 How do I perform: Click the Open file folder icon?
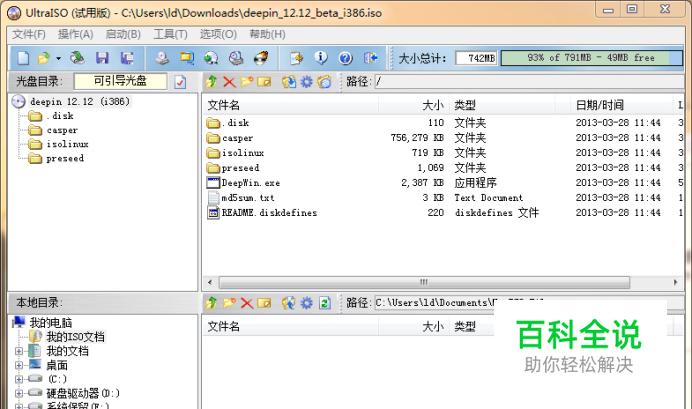click(x=44, y=58)
